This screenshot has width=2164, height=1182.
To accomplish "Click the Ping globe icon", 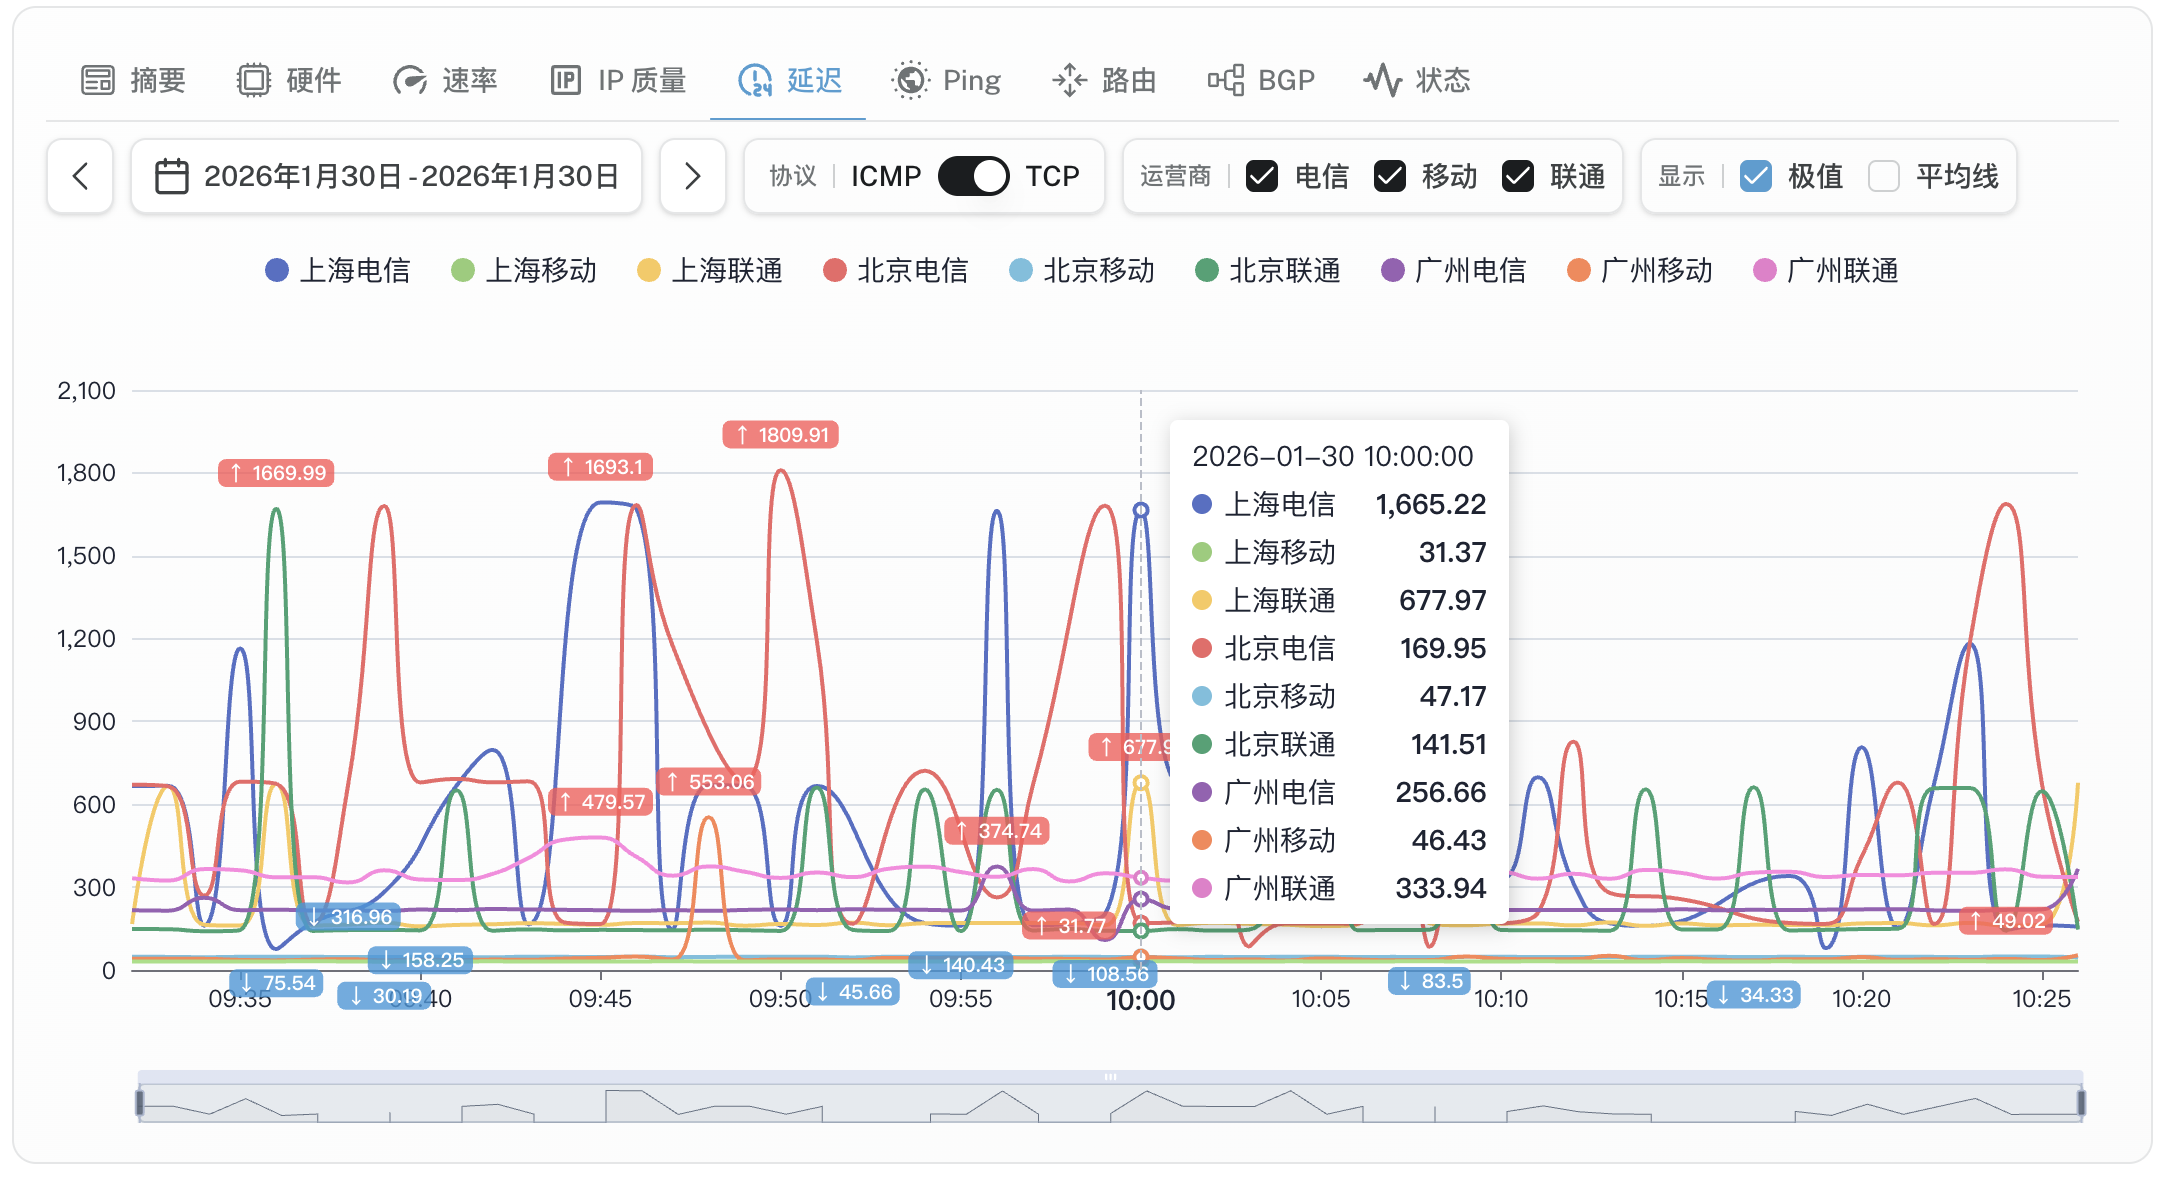I will pyautogui.click(x=909, y=79).
